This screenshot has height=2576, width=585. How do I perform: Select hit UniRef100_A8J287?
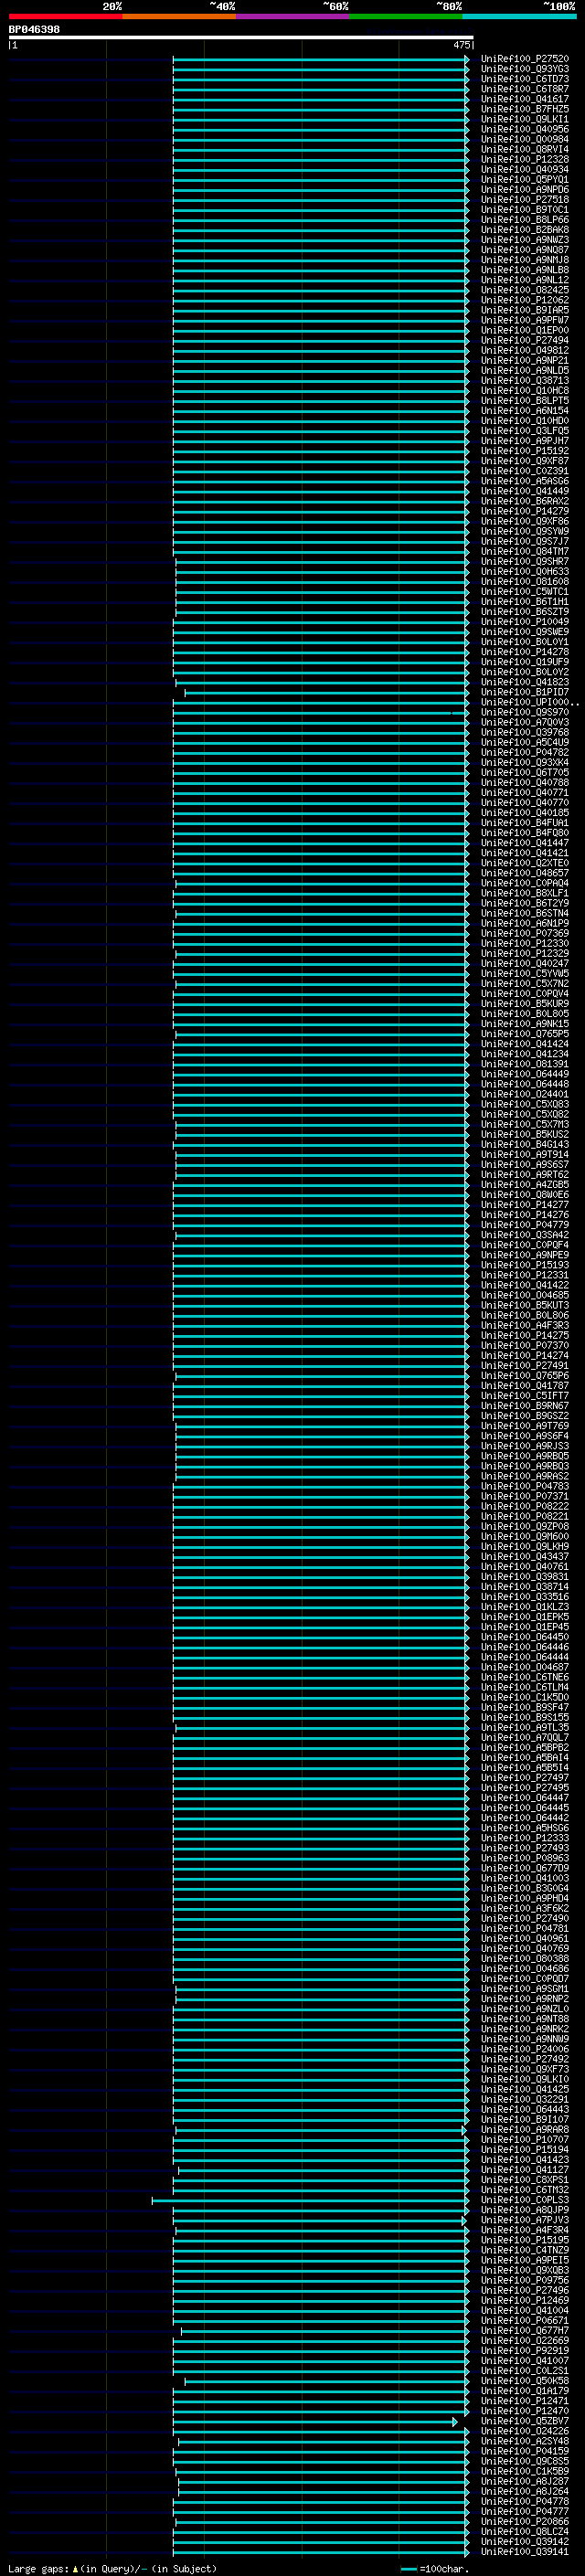(x=524, y=2481)
